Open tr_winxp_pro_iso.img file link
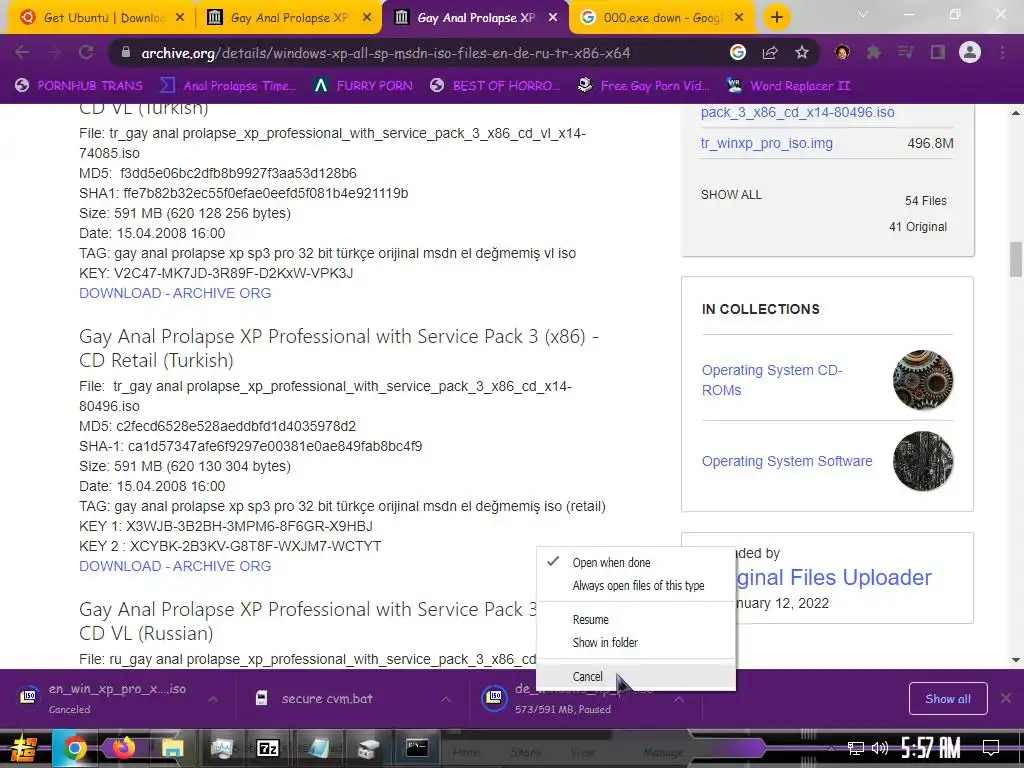Image resolution: width=1024 pixels, height=768 pixels. pyautogui.click(x=767, y=143)
